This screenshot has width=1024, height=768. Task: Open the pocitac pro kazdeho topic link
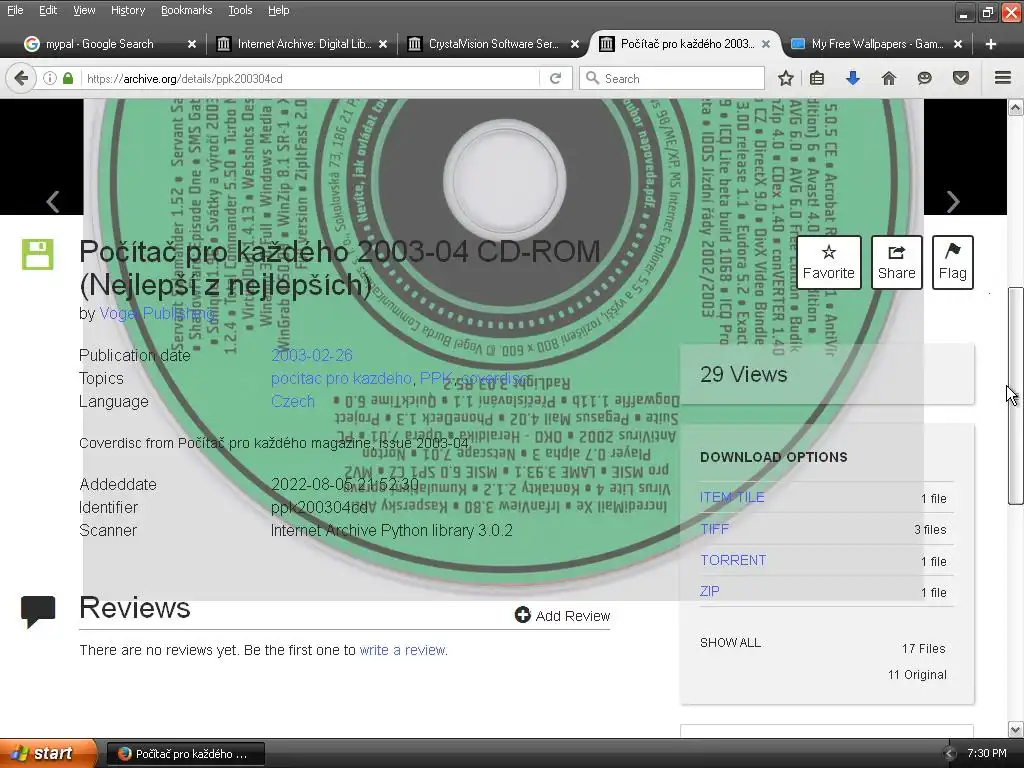coord(342,378)
